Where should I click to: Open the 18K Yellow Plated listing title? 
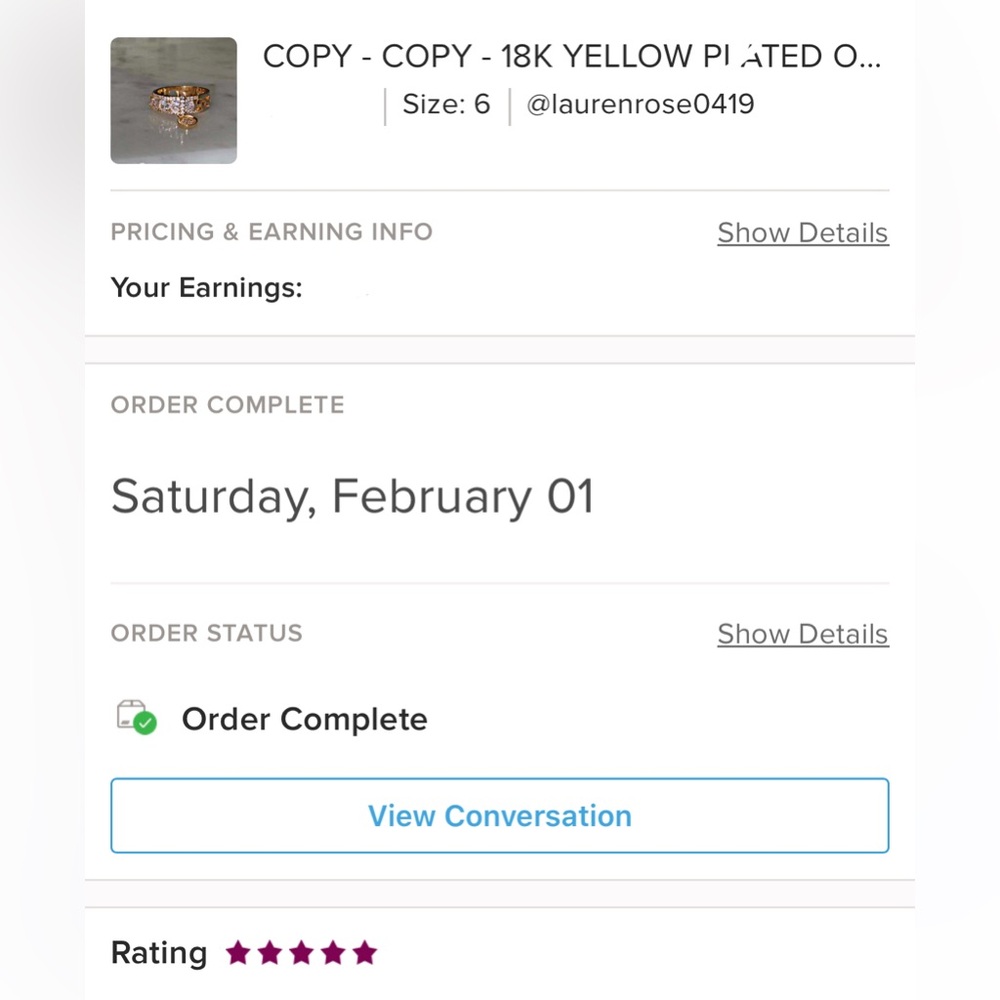click(x=571, y=56)
